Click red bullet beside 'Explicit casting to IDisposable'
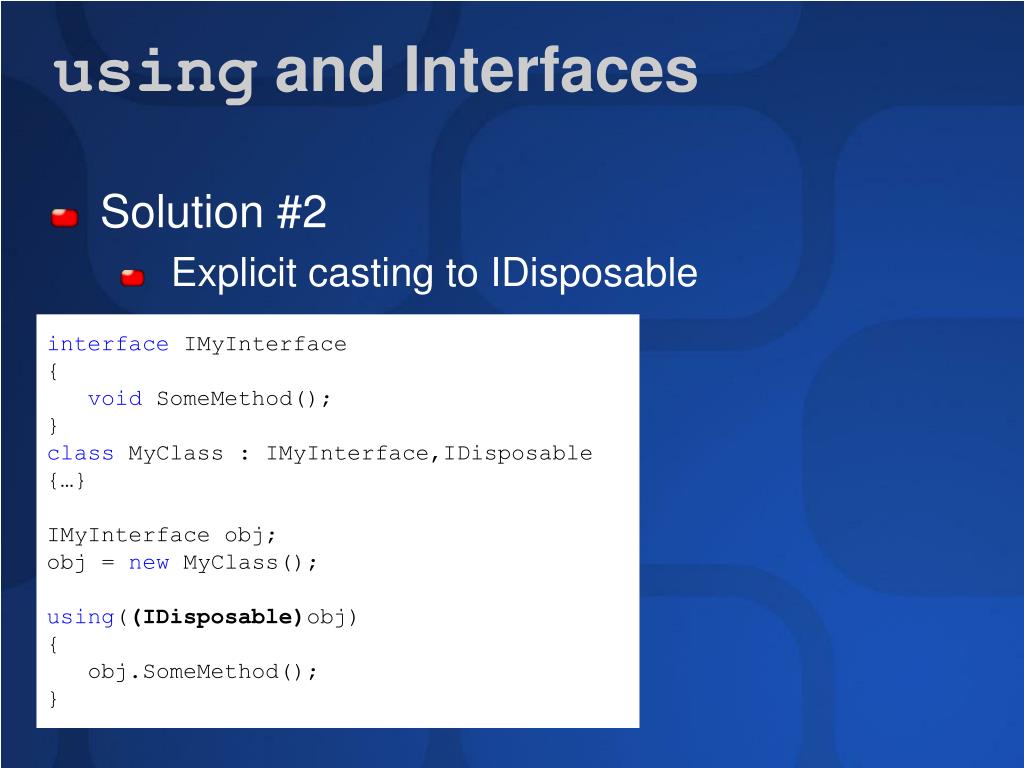 point(133,278)
